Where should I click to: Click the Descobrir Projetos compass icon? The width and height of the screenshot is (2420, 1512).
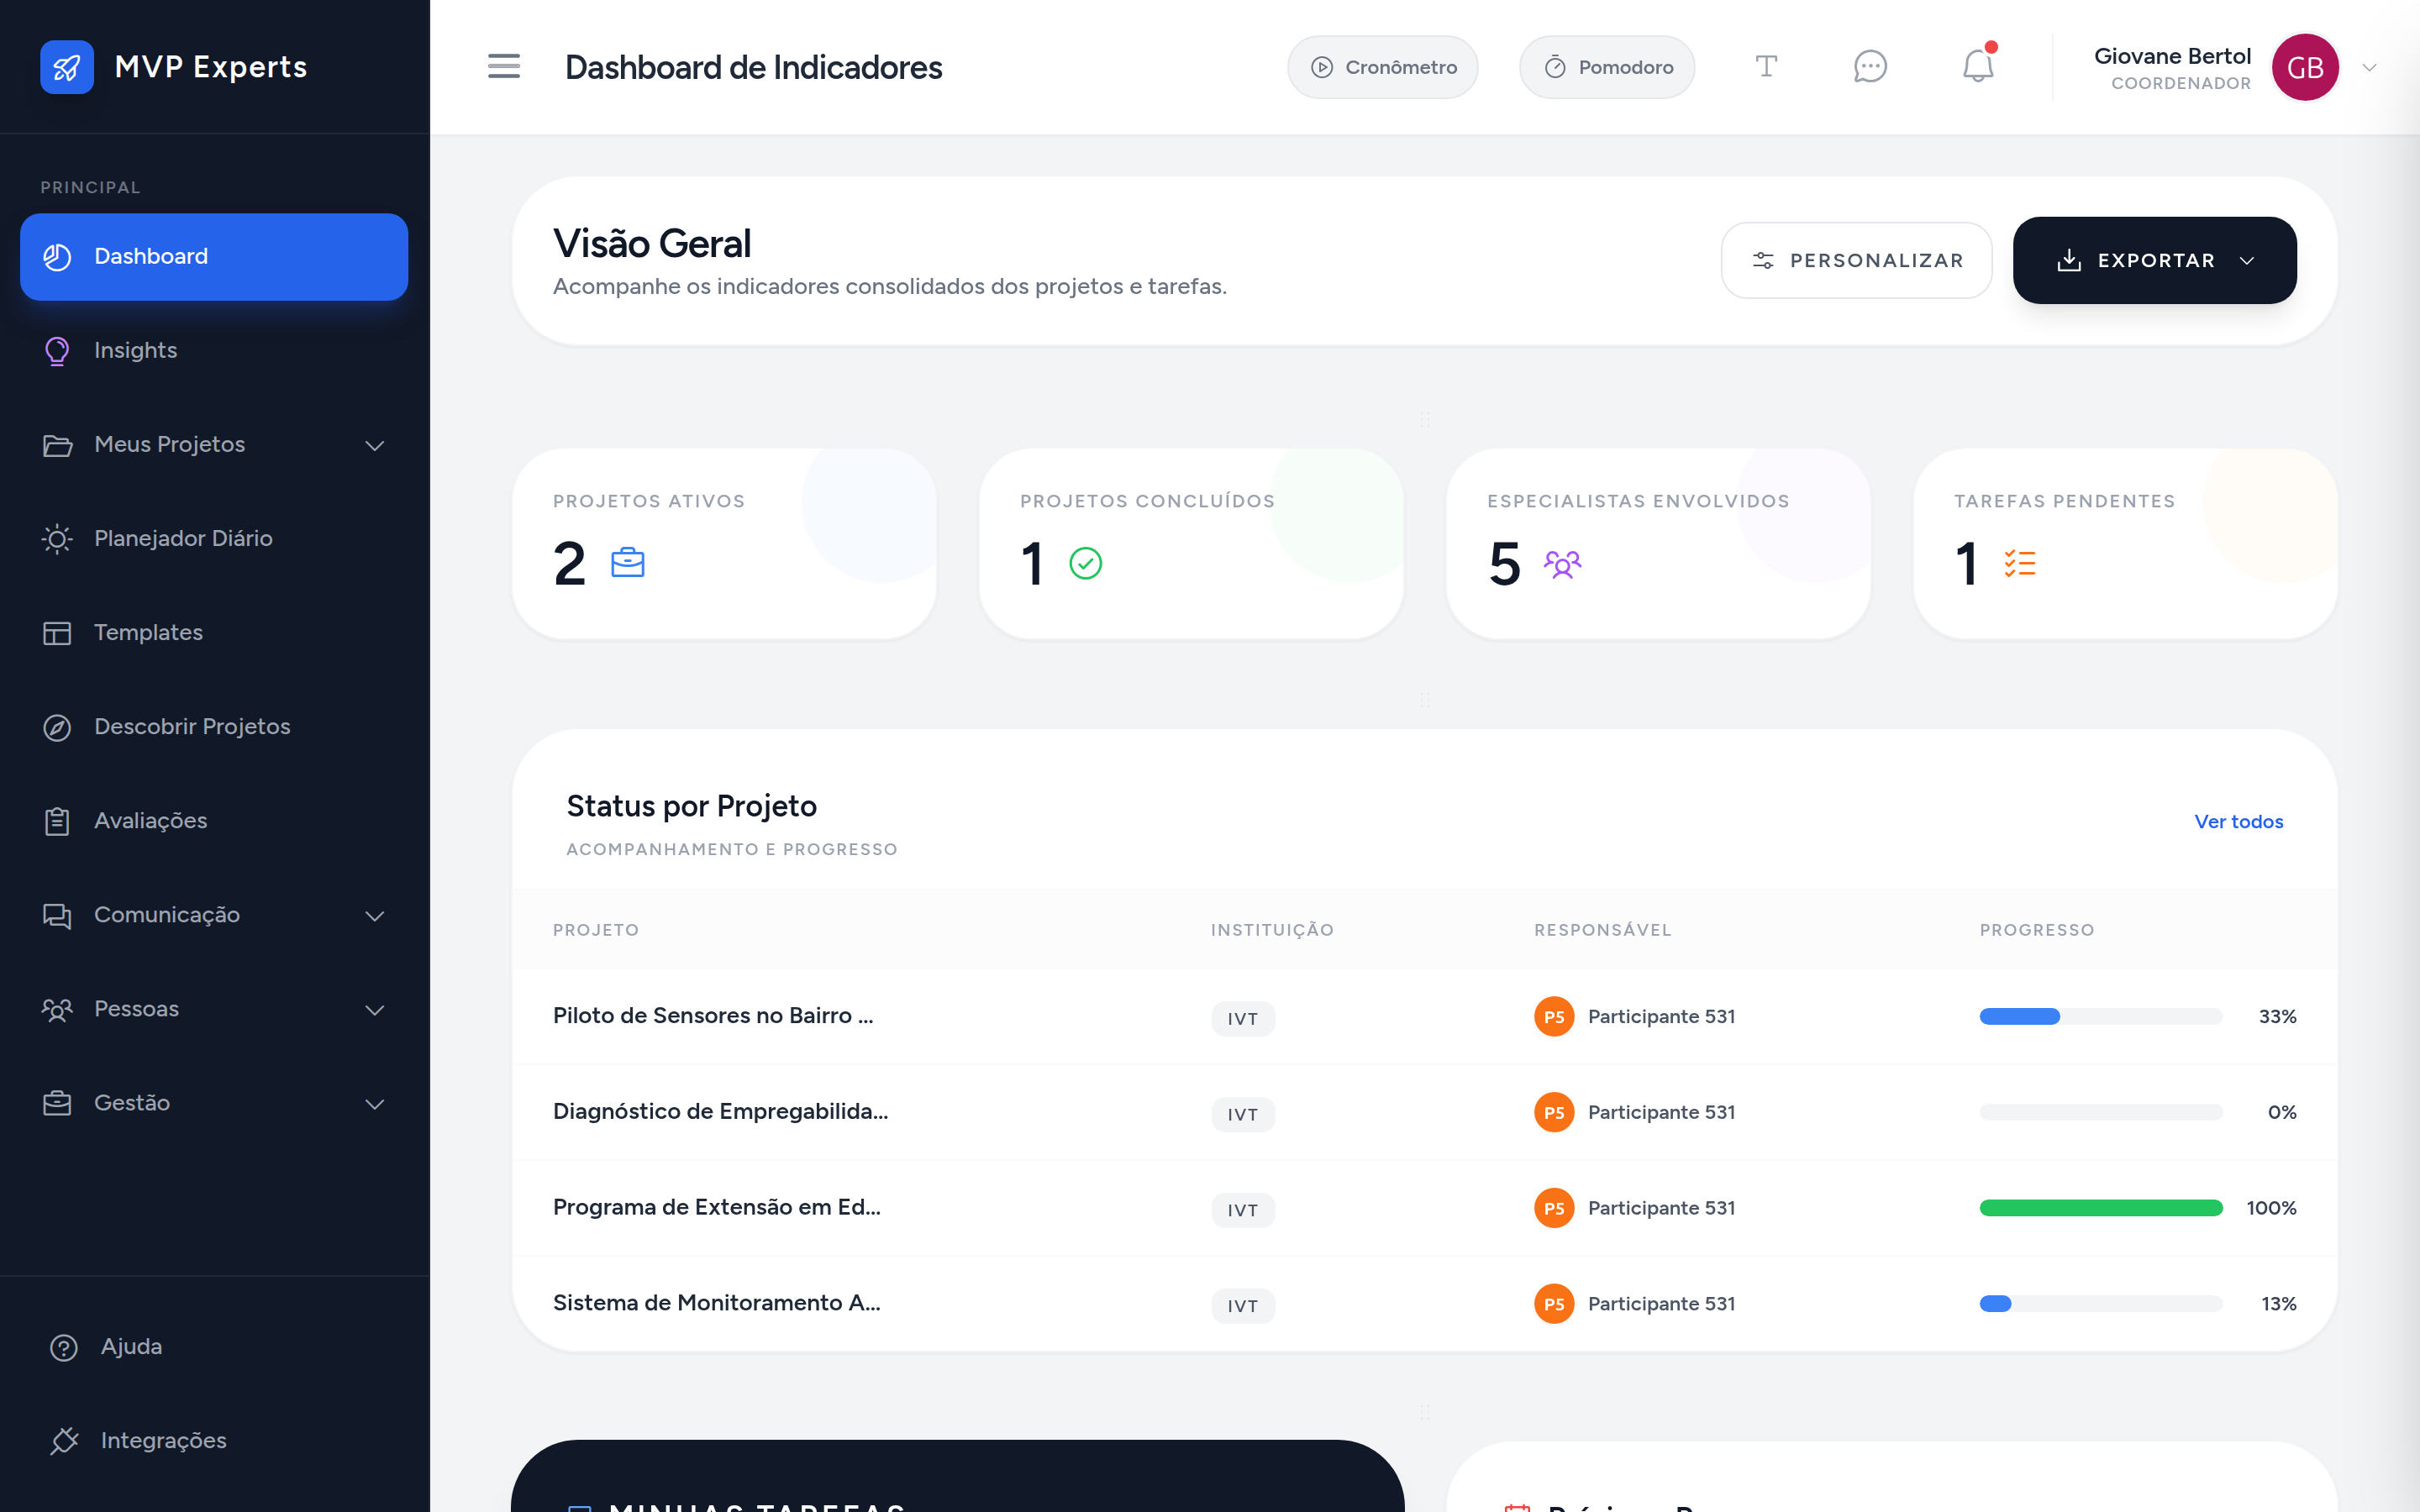tap(57, 727)
